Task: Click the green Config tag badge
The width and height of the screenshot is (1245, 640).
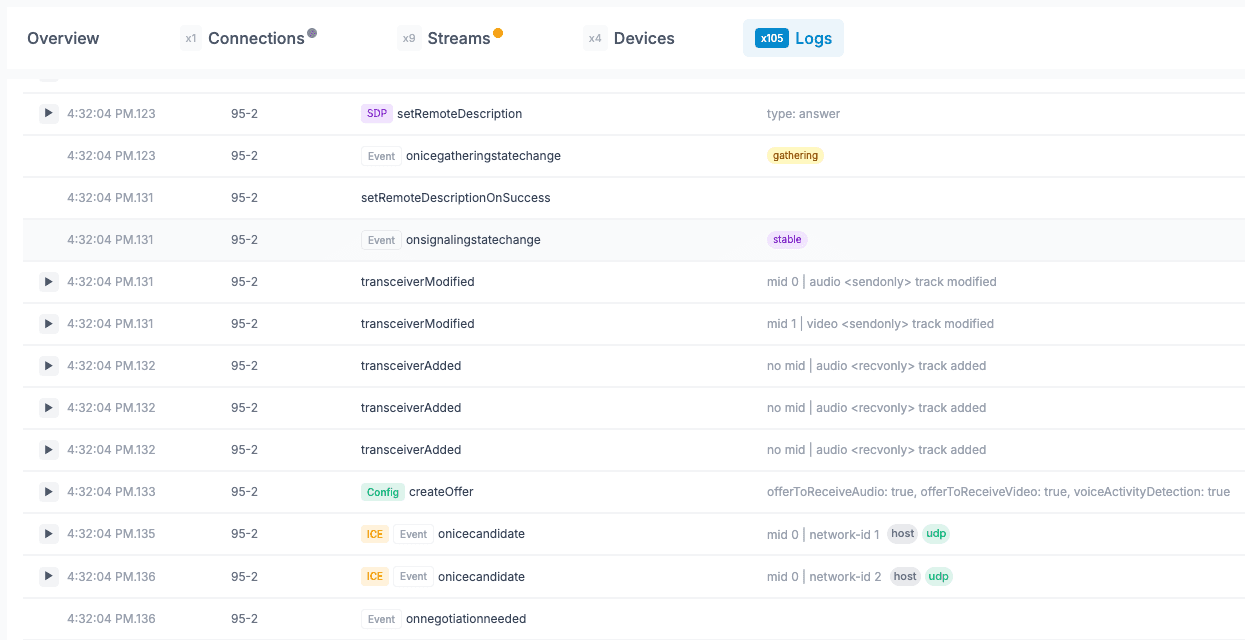Action: pyautogui.click(x=382, y=492)
